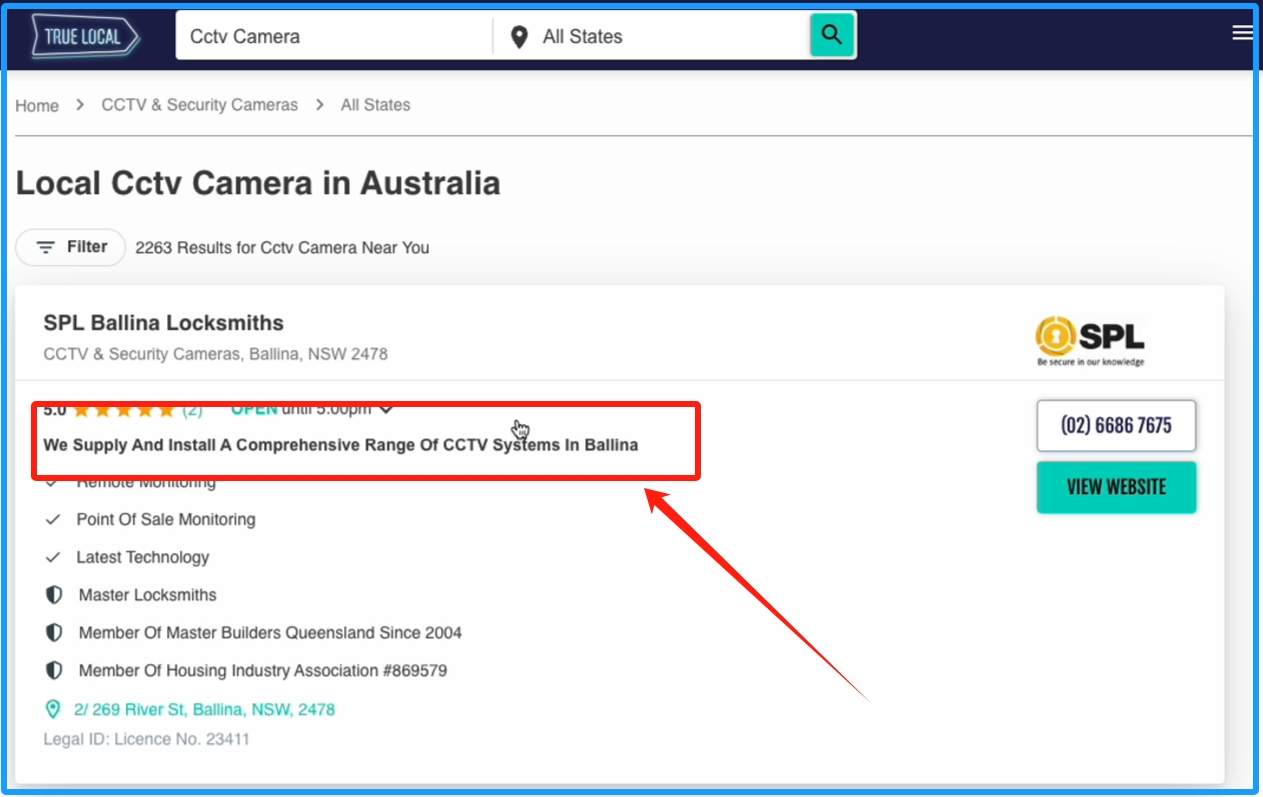Click checkmark icon next to Point Of Sale Monitoring
The height and width of the screenshot is (797, 1263).
pos(53,520)
